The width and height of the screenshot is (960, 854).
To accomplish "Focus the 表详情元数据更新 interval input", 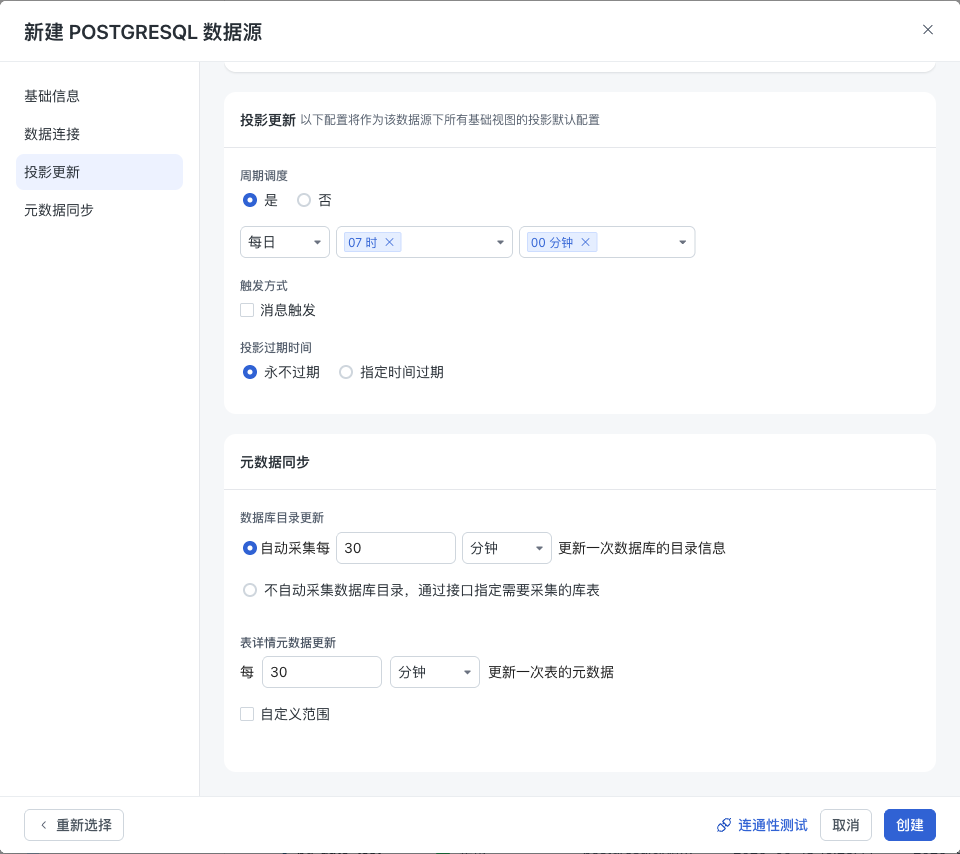I will [322, 672].
